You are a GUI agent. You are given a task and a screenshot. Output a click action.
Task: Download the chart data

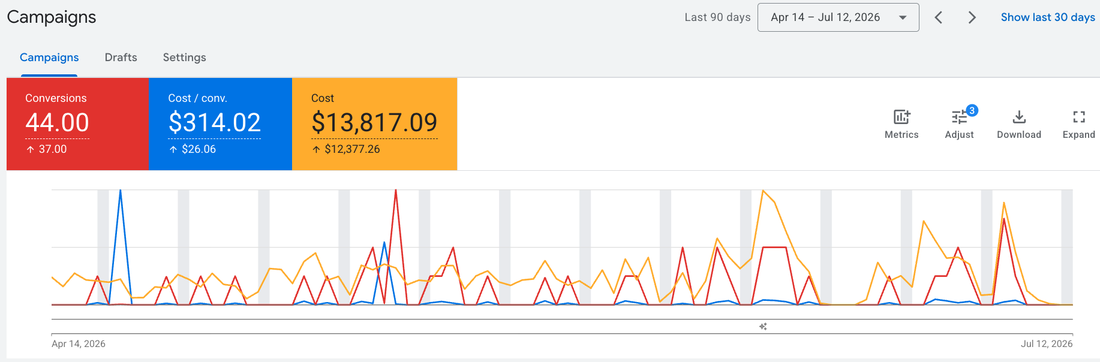pos(1019,124)
